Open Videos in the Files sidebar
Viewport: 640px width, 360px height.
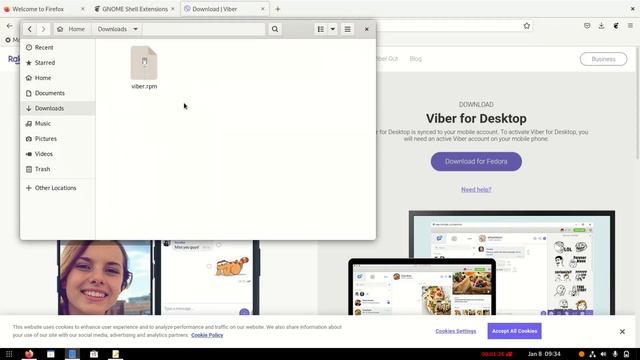pos(58,154)
